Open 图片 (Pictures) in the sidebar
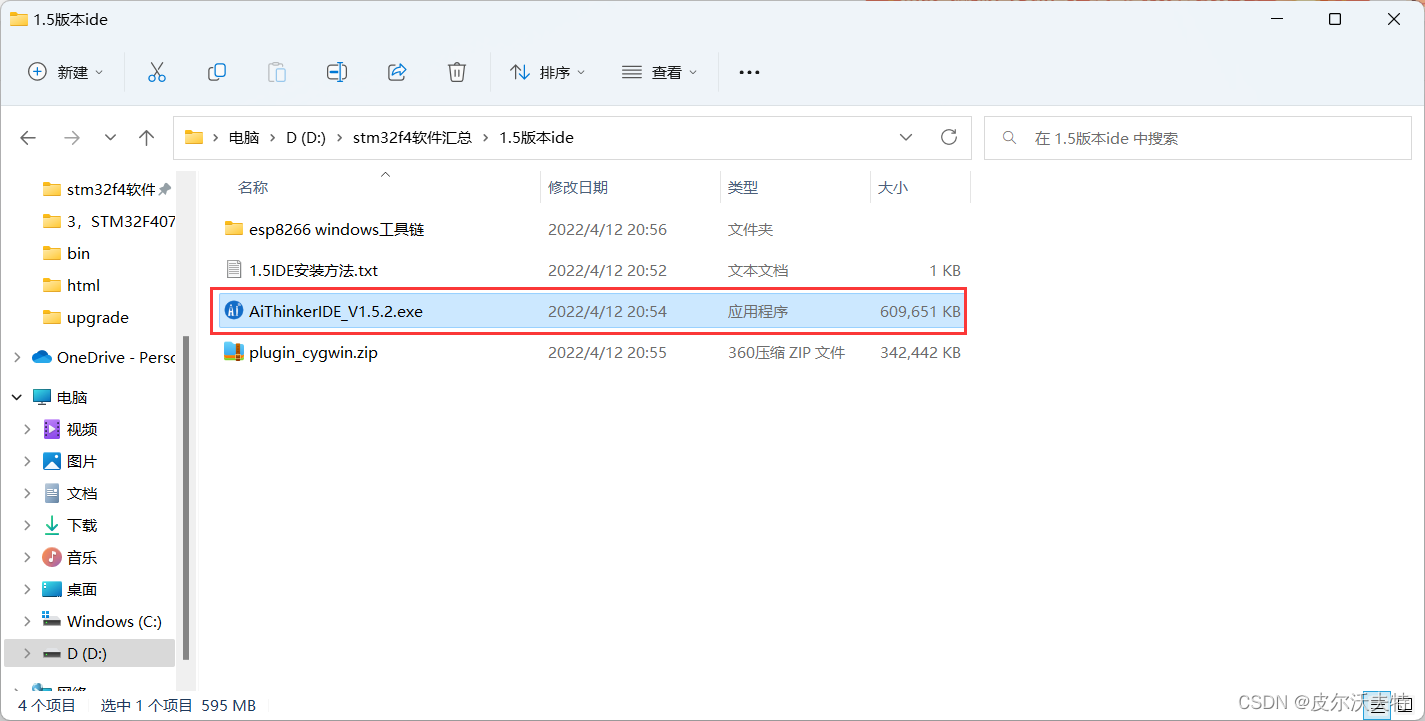Viewport: 1425px width, 721px height. coord(82,461)
